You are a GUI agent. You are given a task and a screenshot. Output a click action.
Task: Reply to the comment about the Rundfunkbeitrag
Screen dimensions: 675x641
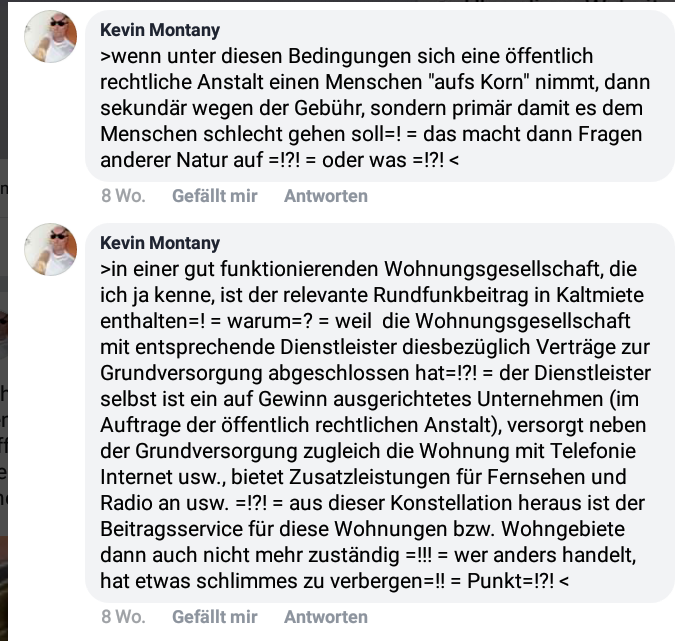click(x=326, y=617)
